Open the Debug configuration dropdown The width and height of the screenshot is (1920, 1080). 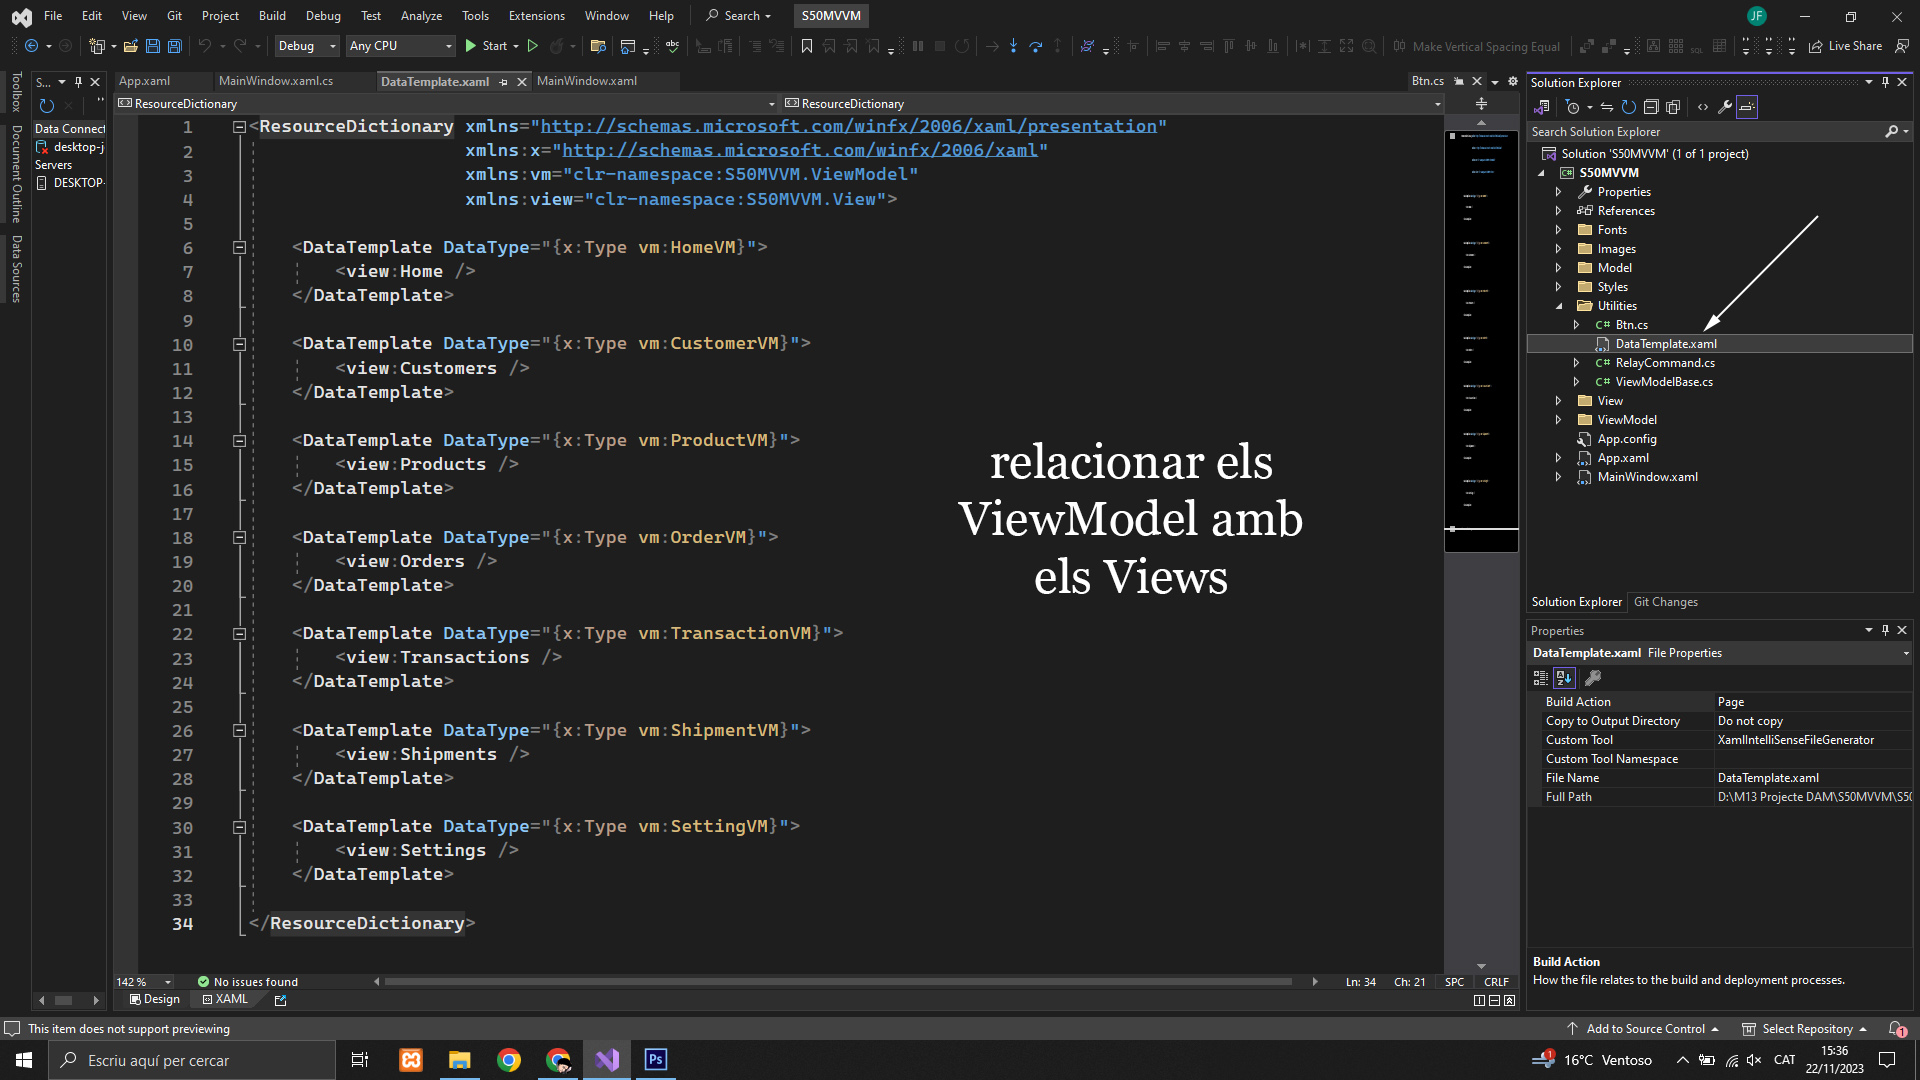point(307,46)
